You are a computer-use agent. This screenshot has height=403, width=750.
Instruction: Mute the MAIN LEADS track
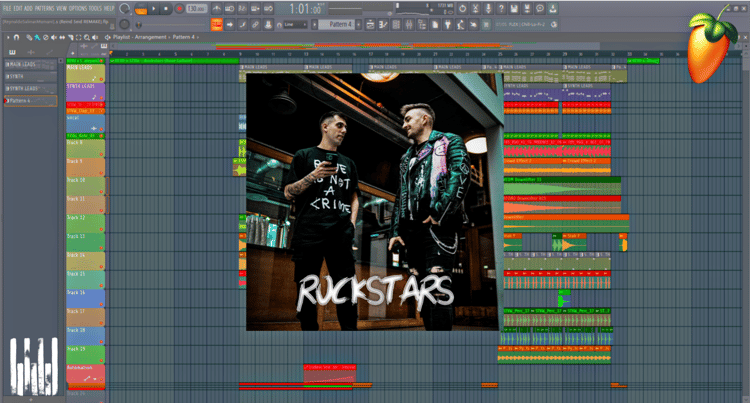pos(101,79)
